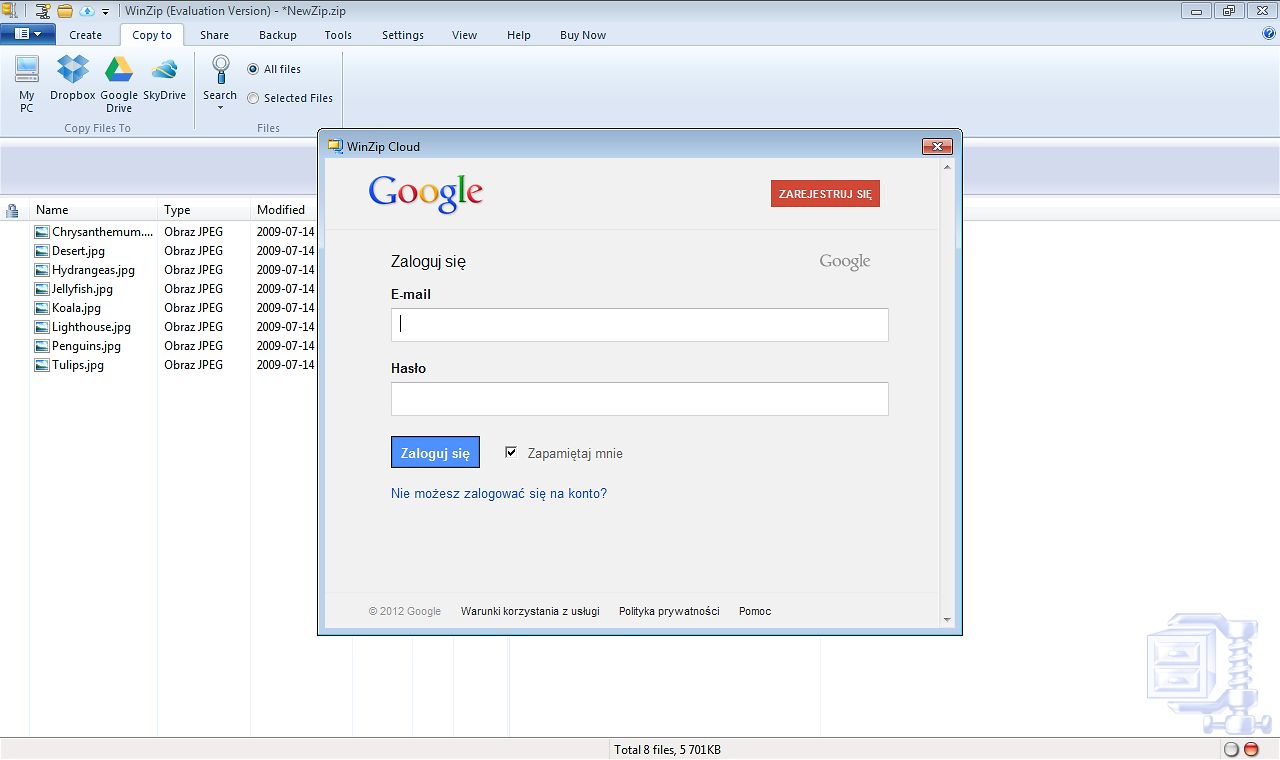The image size is (1280, 760).
Task: Click the Total 8 files status text
Action: click(x=667, y=750)
